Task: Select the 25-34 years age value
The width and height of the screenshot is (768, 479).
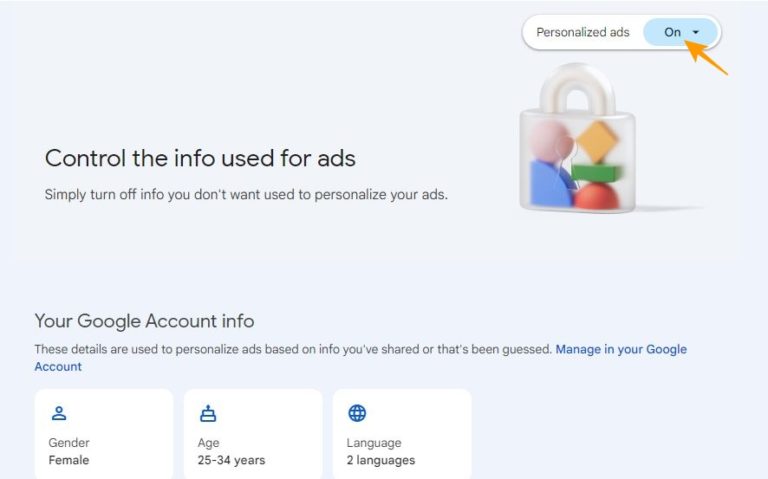Action: tap(231, 460)
